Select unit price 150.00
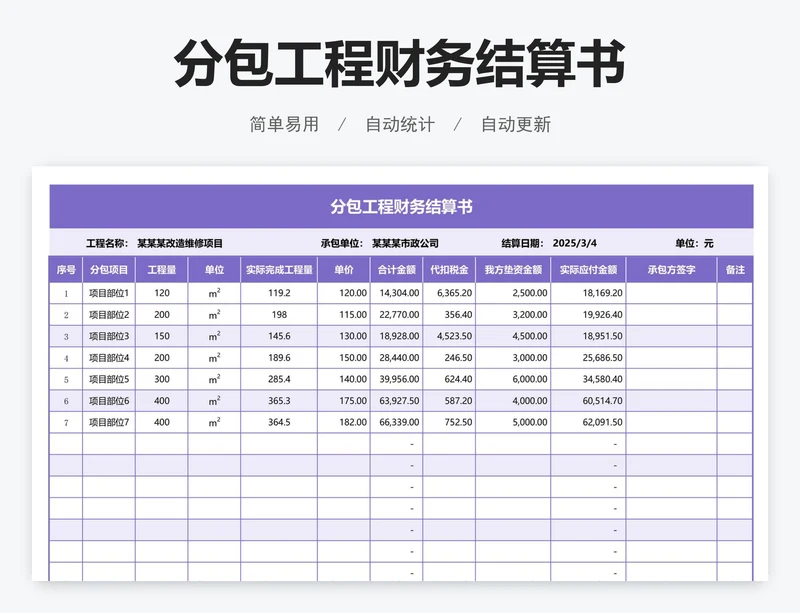The width and height of the screenshot is (800, 613). click(353, 358)
